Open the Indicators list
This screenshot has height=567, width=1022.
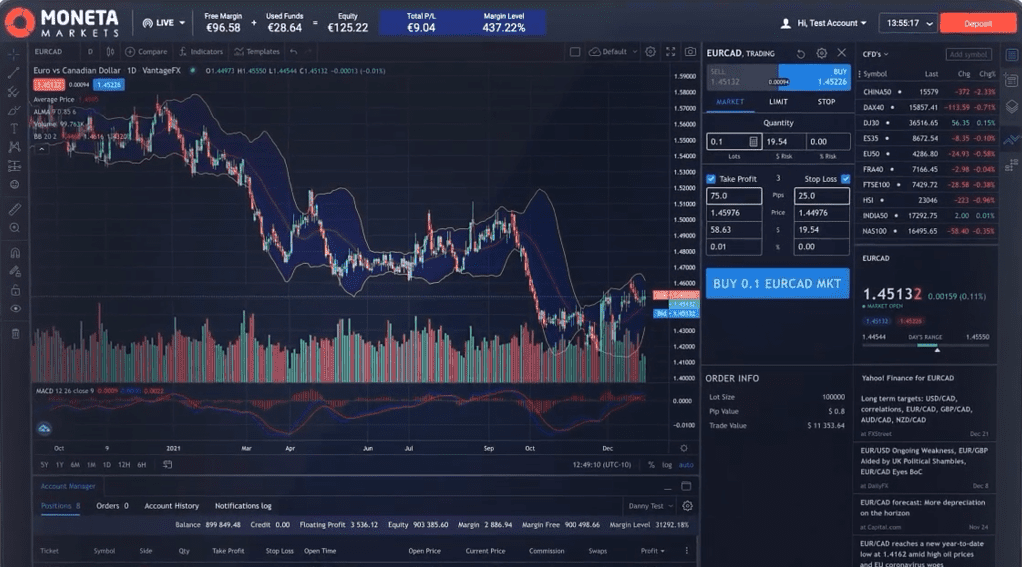coord(201,51)
